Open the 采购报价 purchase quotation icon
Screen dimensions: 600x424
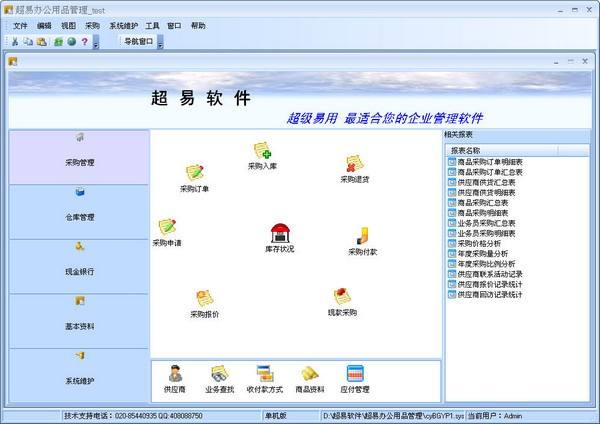coord(204,298)
